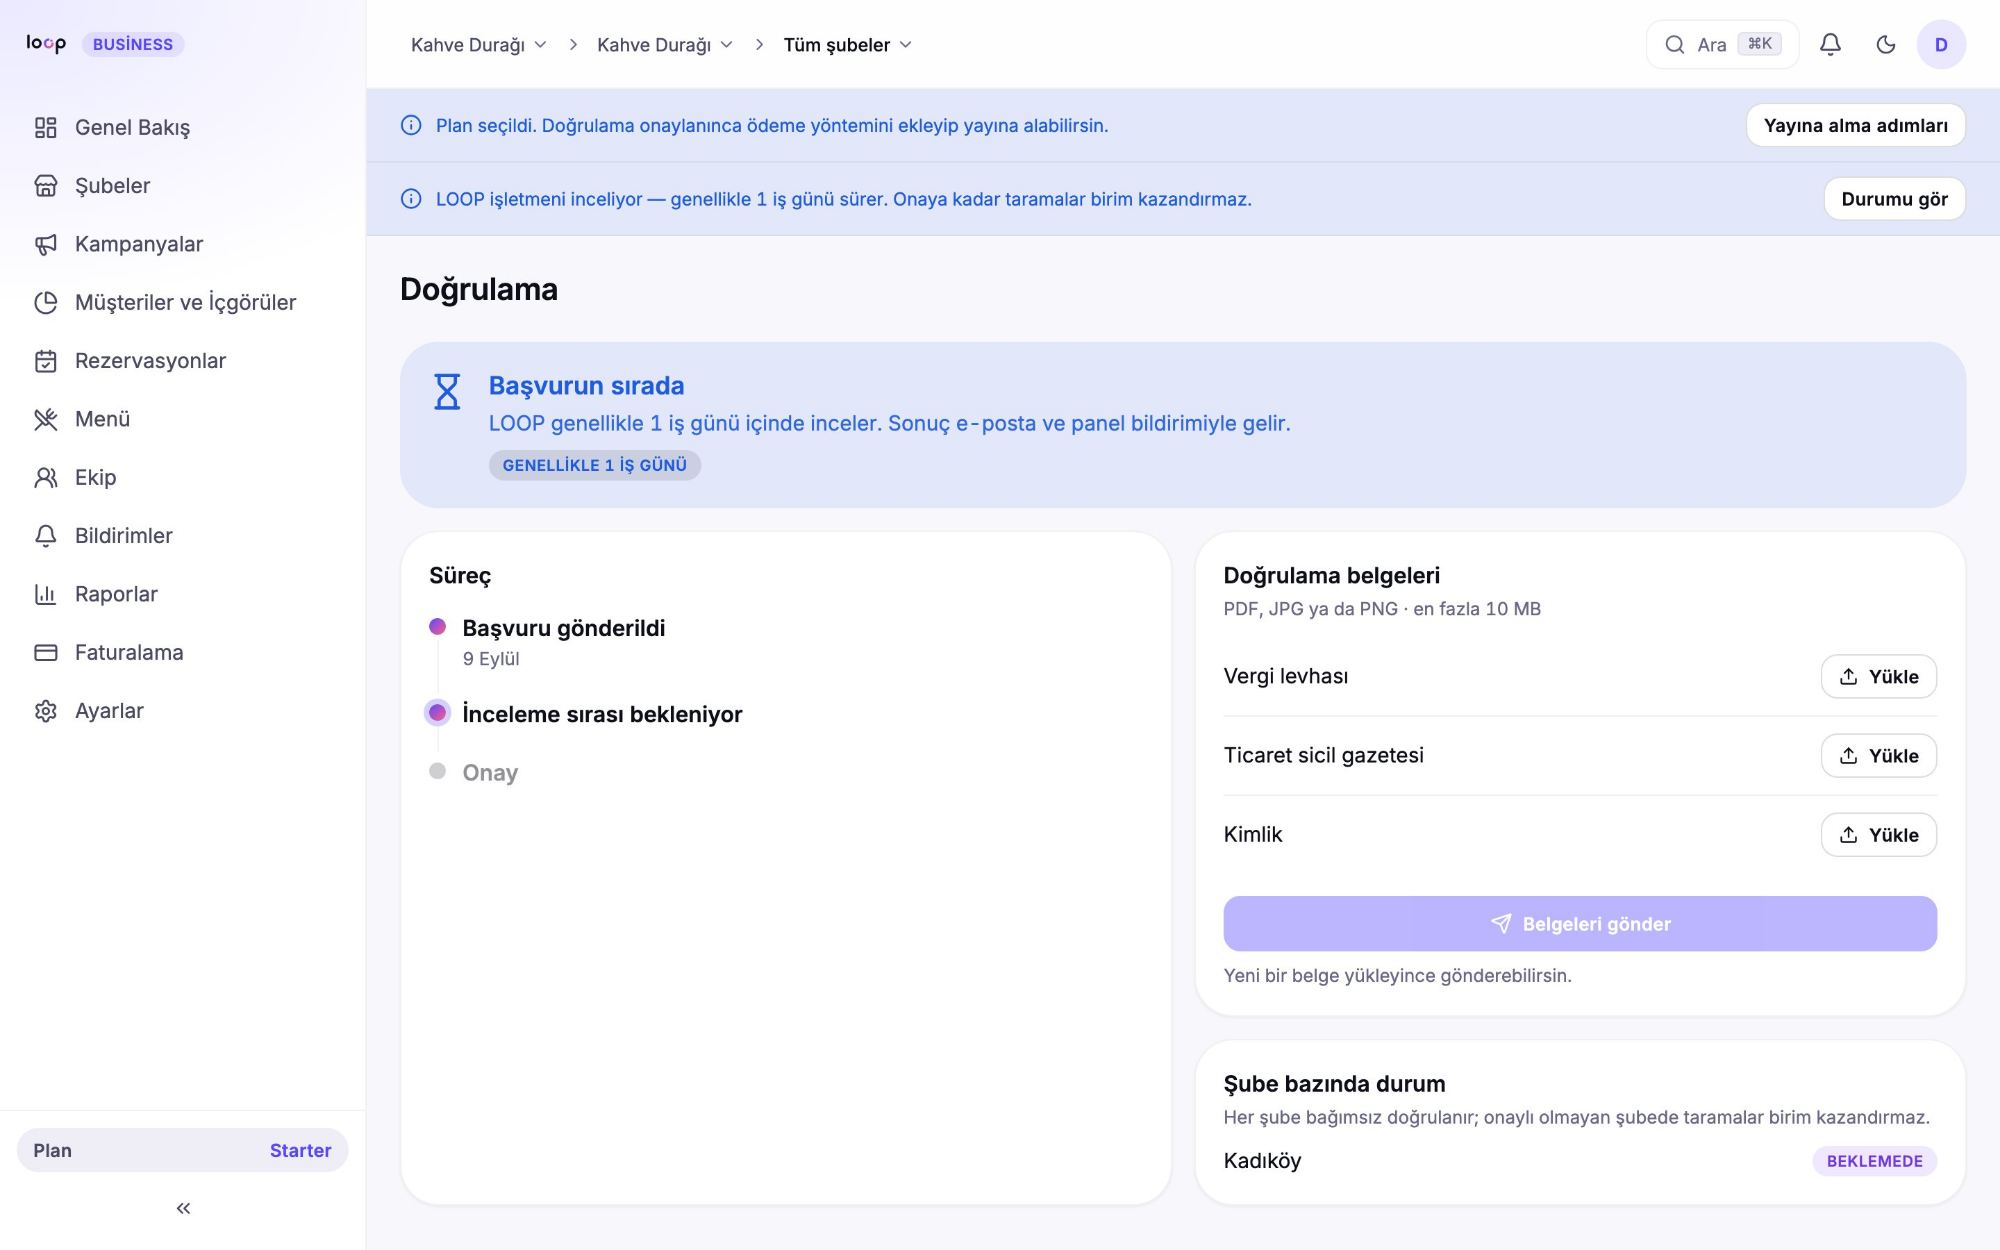Click upload icon for Ticaret sicil gazetesi

1848,756
